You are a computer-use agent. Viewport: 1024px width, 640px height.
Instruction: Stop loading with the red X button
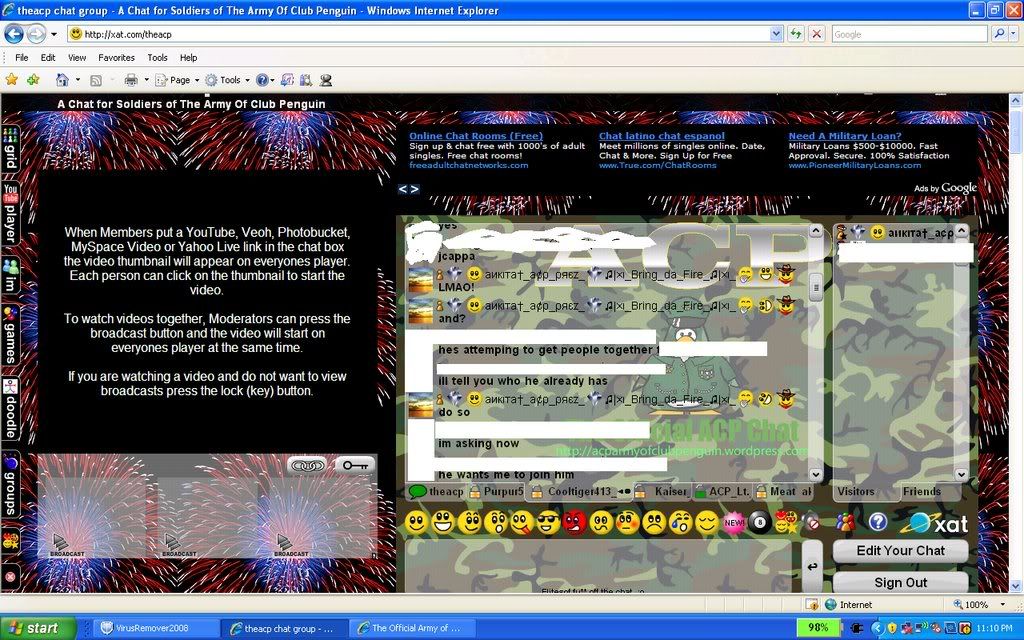pos(816,34)
